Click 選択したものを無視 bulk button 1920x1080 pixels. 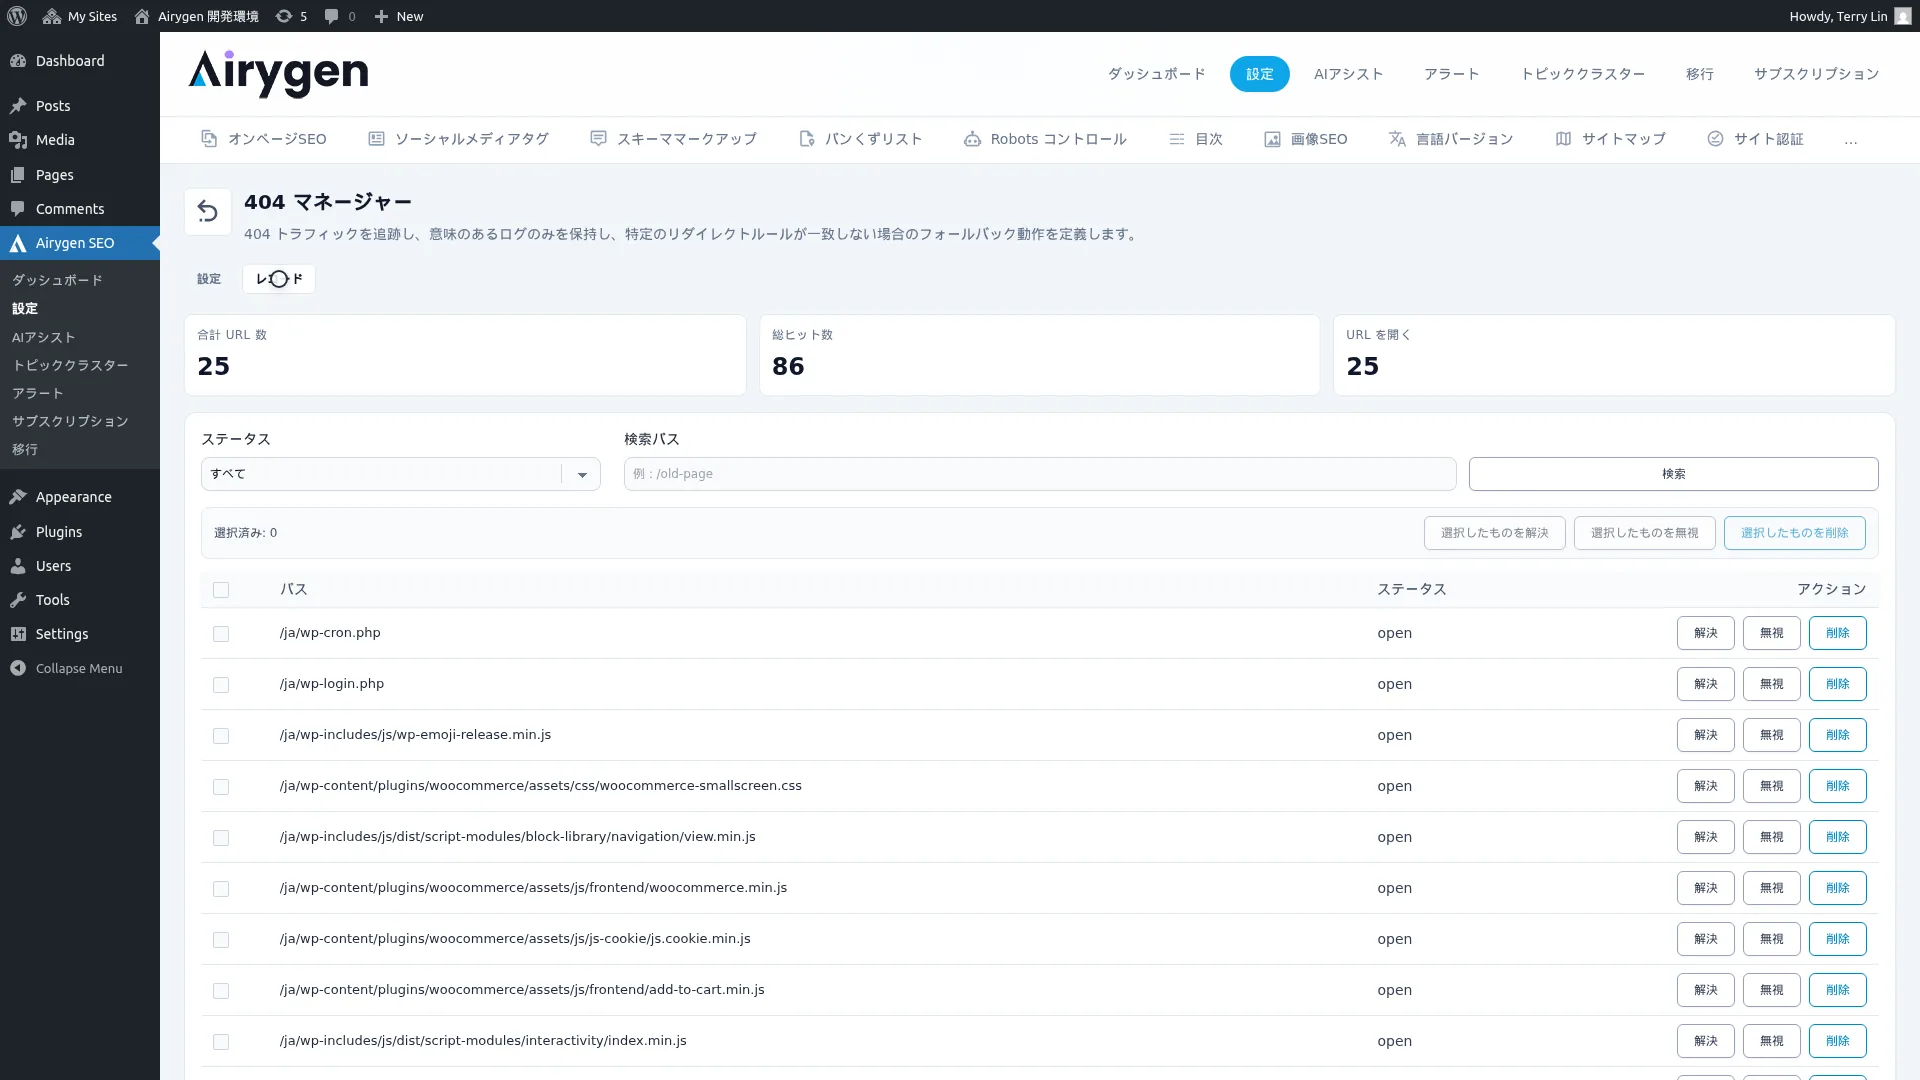pos(1644,533)
